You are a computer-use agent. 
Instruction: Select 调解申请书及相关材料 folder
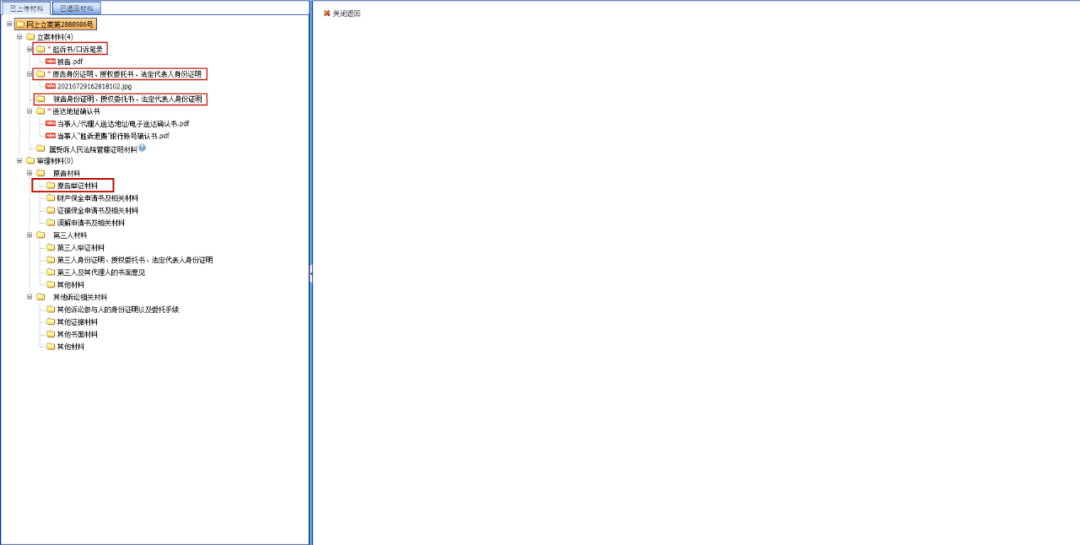90,223
